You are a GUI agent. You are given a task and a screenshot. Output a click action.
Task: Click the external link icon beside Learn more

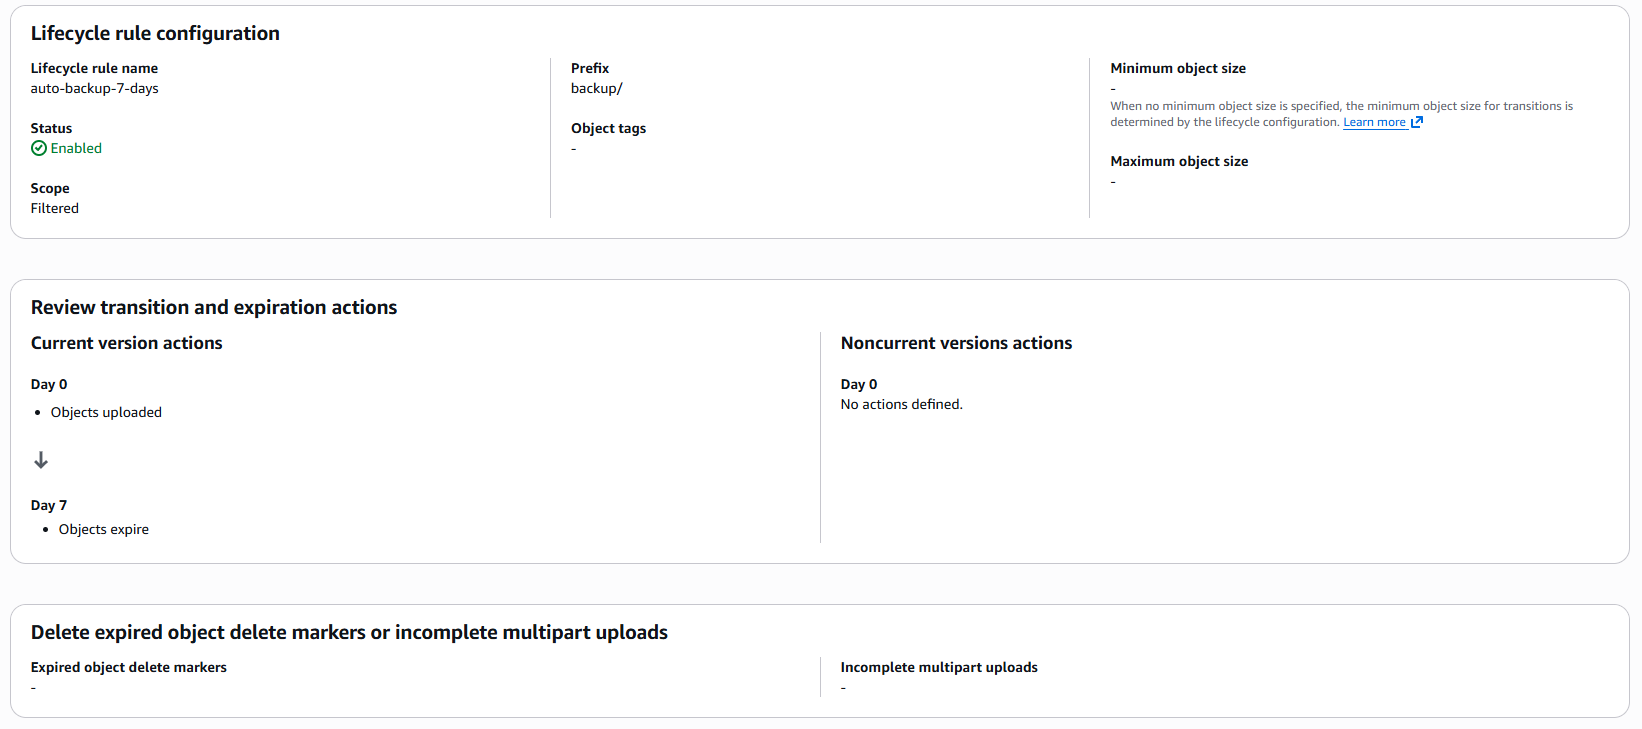1417,122
